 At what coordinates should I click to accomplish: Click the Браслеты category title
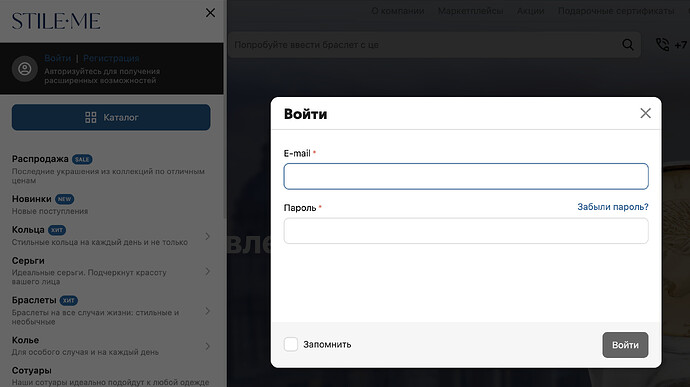click(34, 300)
